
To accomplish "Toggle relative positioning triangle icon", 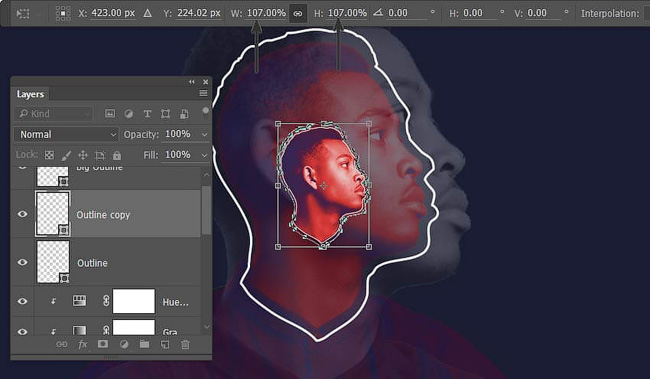I will pos(147,13).
